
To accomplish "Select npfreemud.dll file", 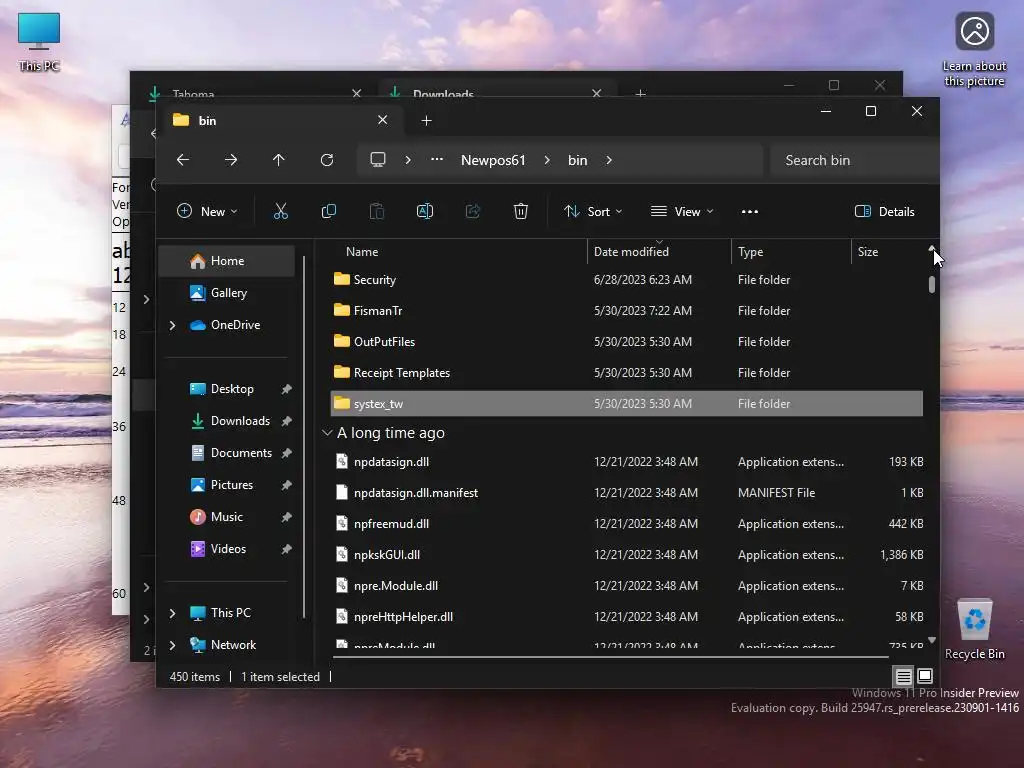I will coord(627,524).
